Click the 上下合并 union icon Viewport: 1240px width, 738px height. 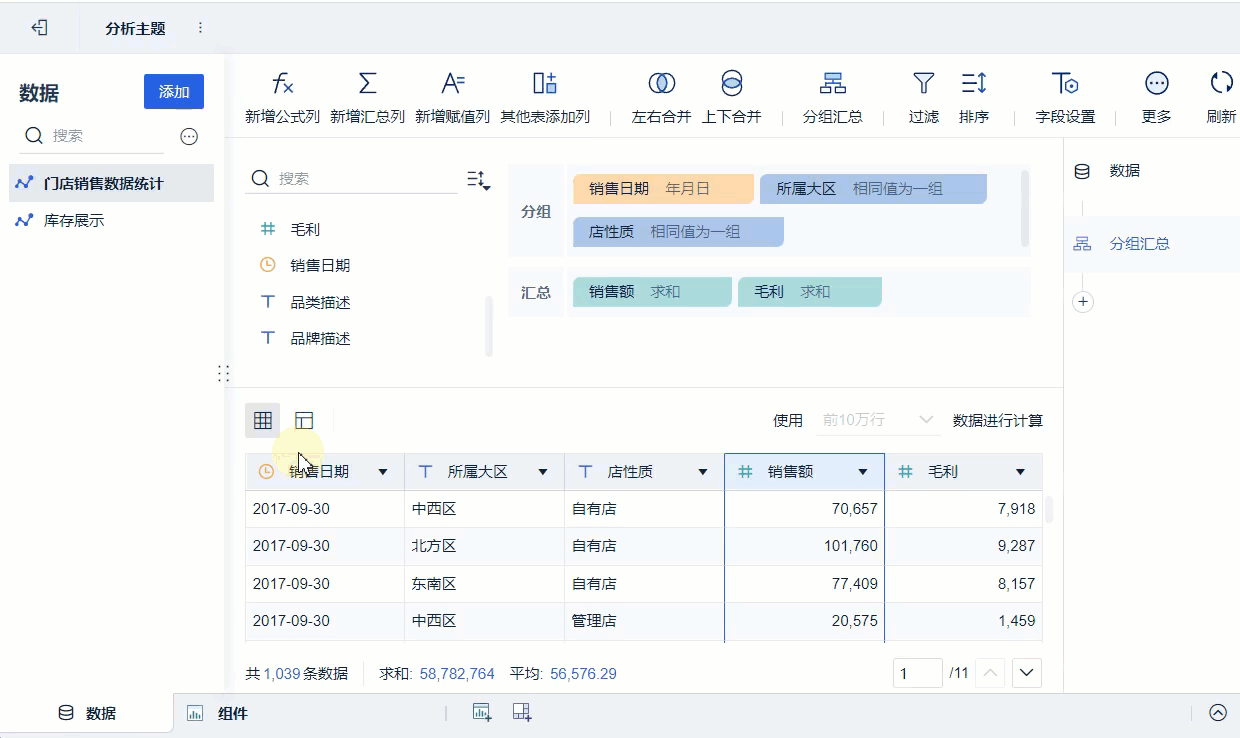tap(731, 84)
